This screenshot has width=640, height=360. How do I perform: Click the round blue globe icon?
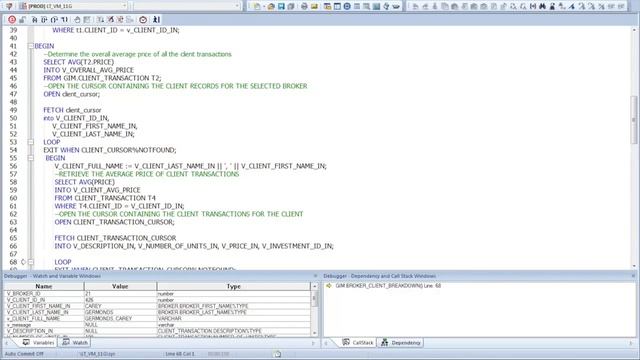pyautogui.click(x=347, y=6)
